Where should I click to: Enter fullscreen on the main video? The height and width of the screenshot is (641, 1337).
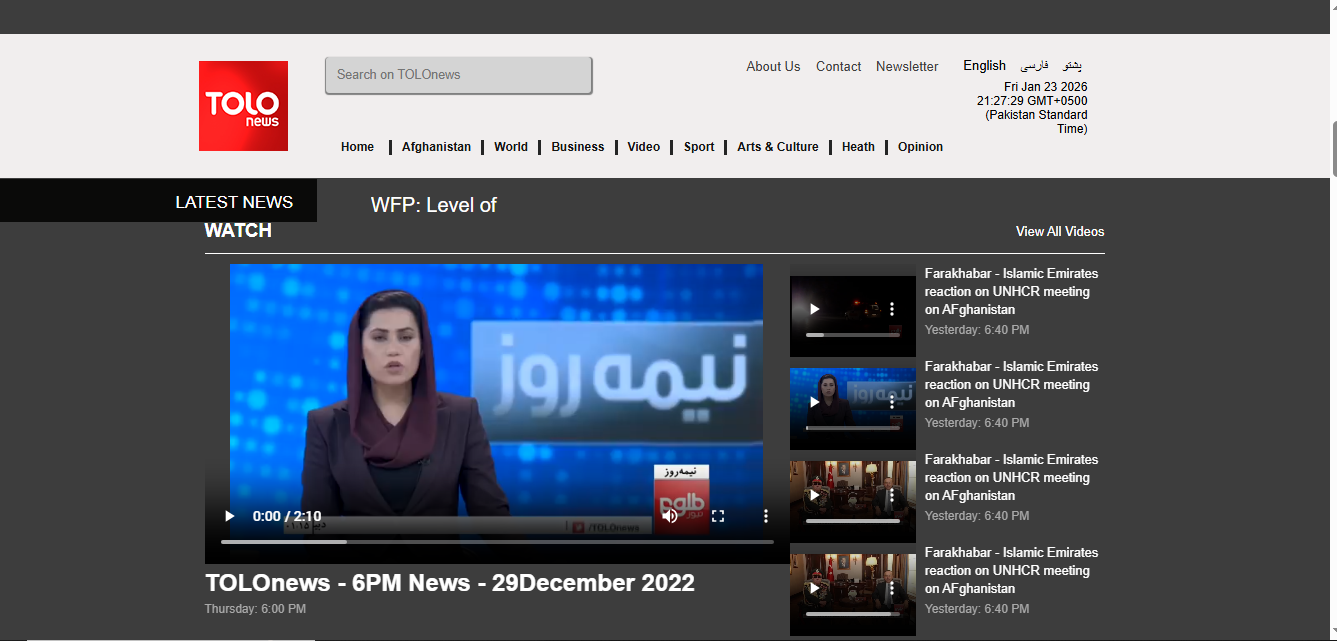point(718,516)
